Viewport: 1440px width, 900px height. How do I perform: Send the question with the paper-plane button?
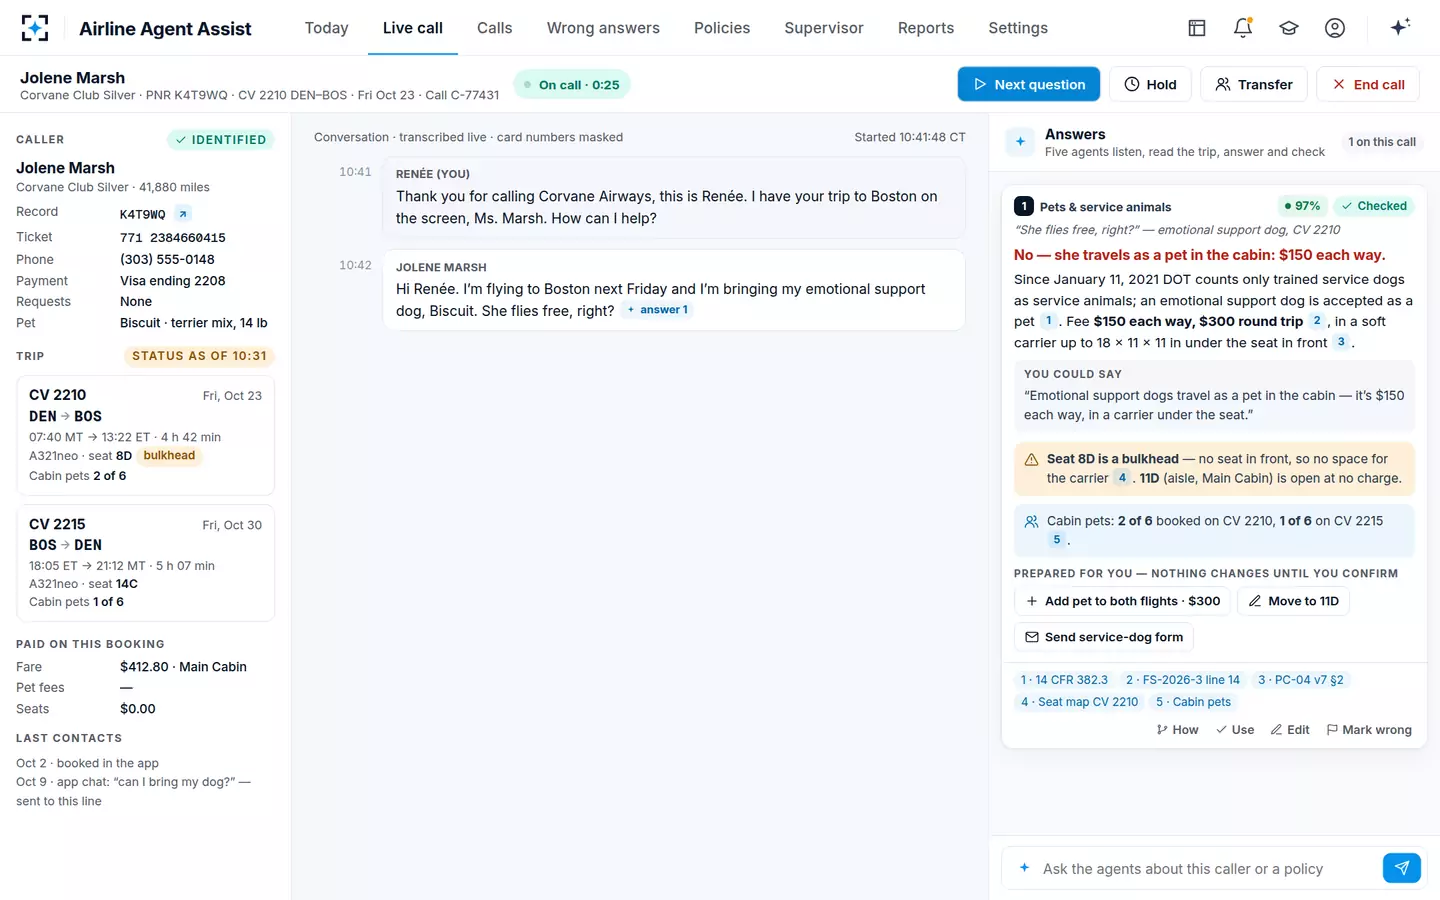[x=1402, y=868]
